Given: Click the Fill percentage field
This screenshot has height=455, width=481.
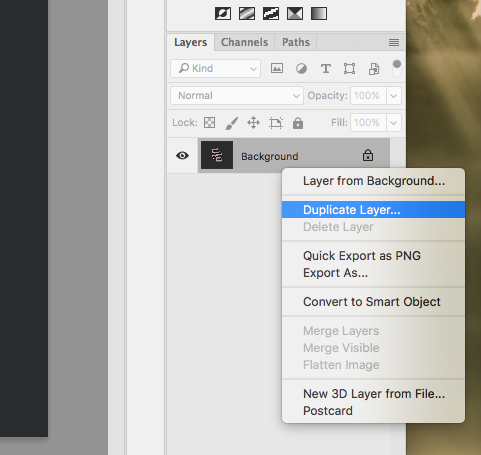Looking at the screenshot, I should pos(368,123).
